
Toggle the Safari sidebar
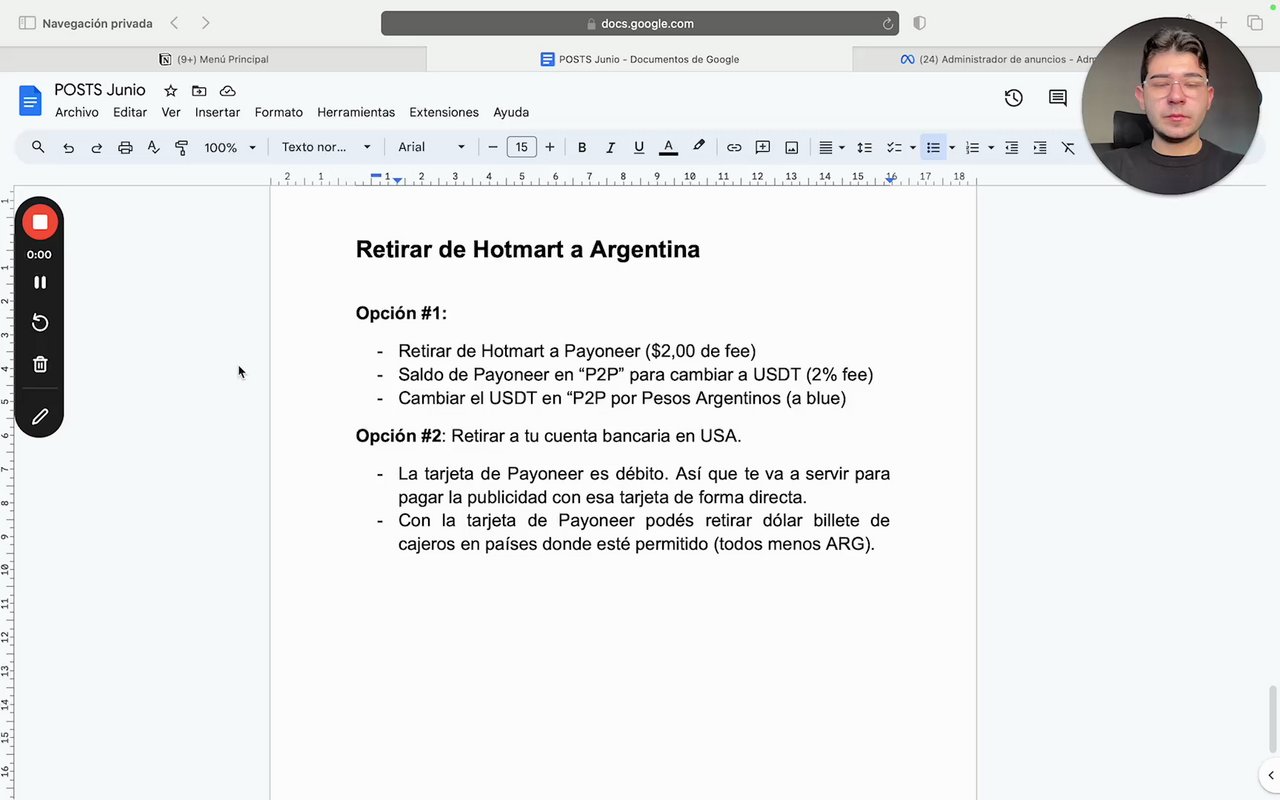[27, 23]
